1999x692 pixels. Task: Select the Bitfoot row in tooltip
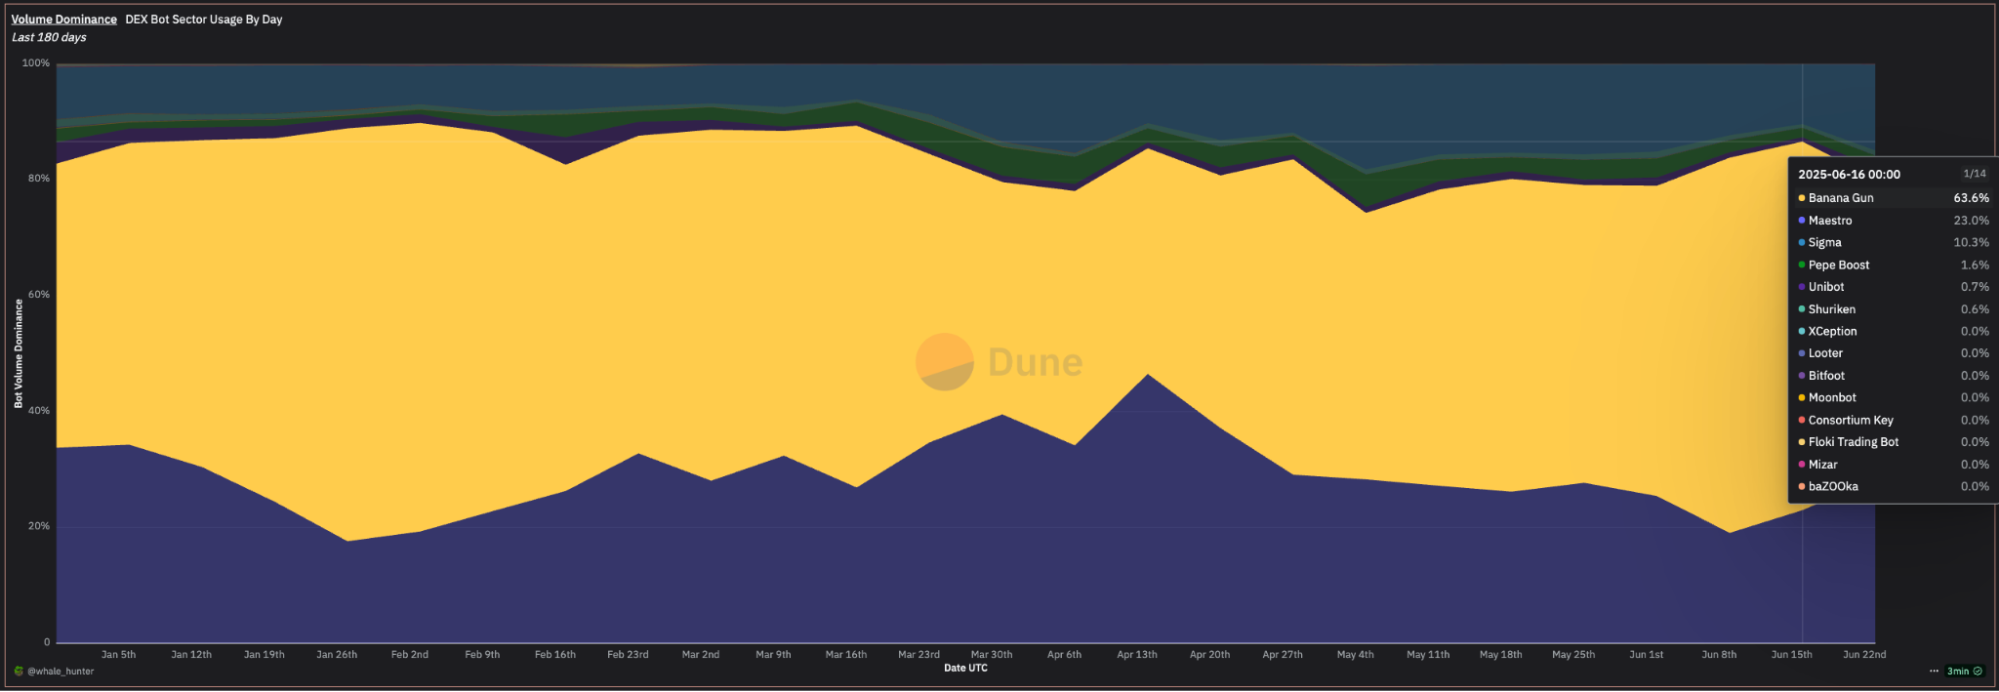[x=1893, y=375]
